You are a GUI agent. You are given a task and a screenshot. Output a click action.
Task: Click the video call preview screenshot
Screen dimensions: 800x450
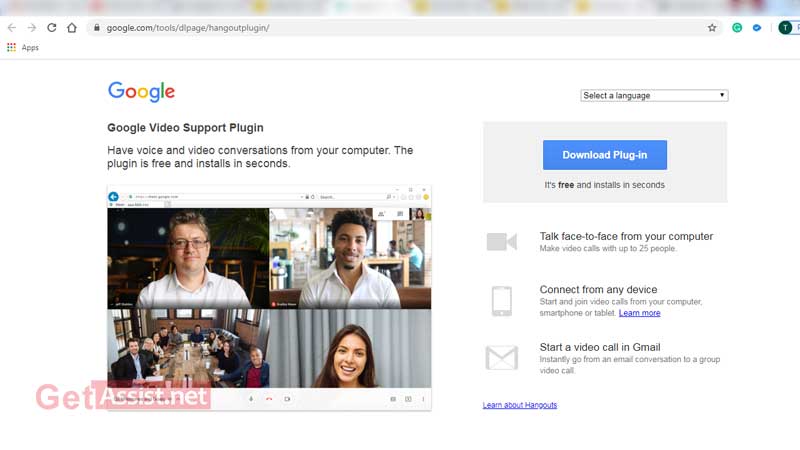pyautogui.click(x=269, y=297)
